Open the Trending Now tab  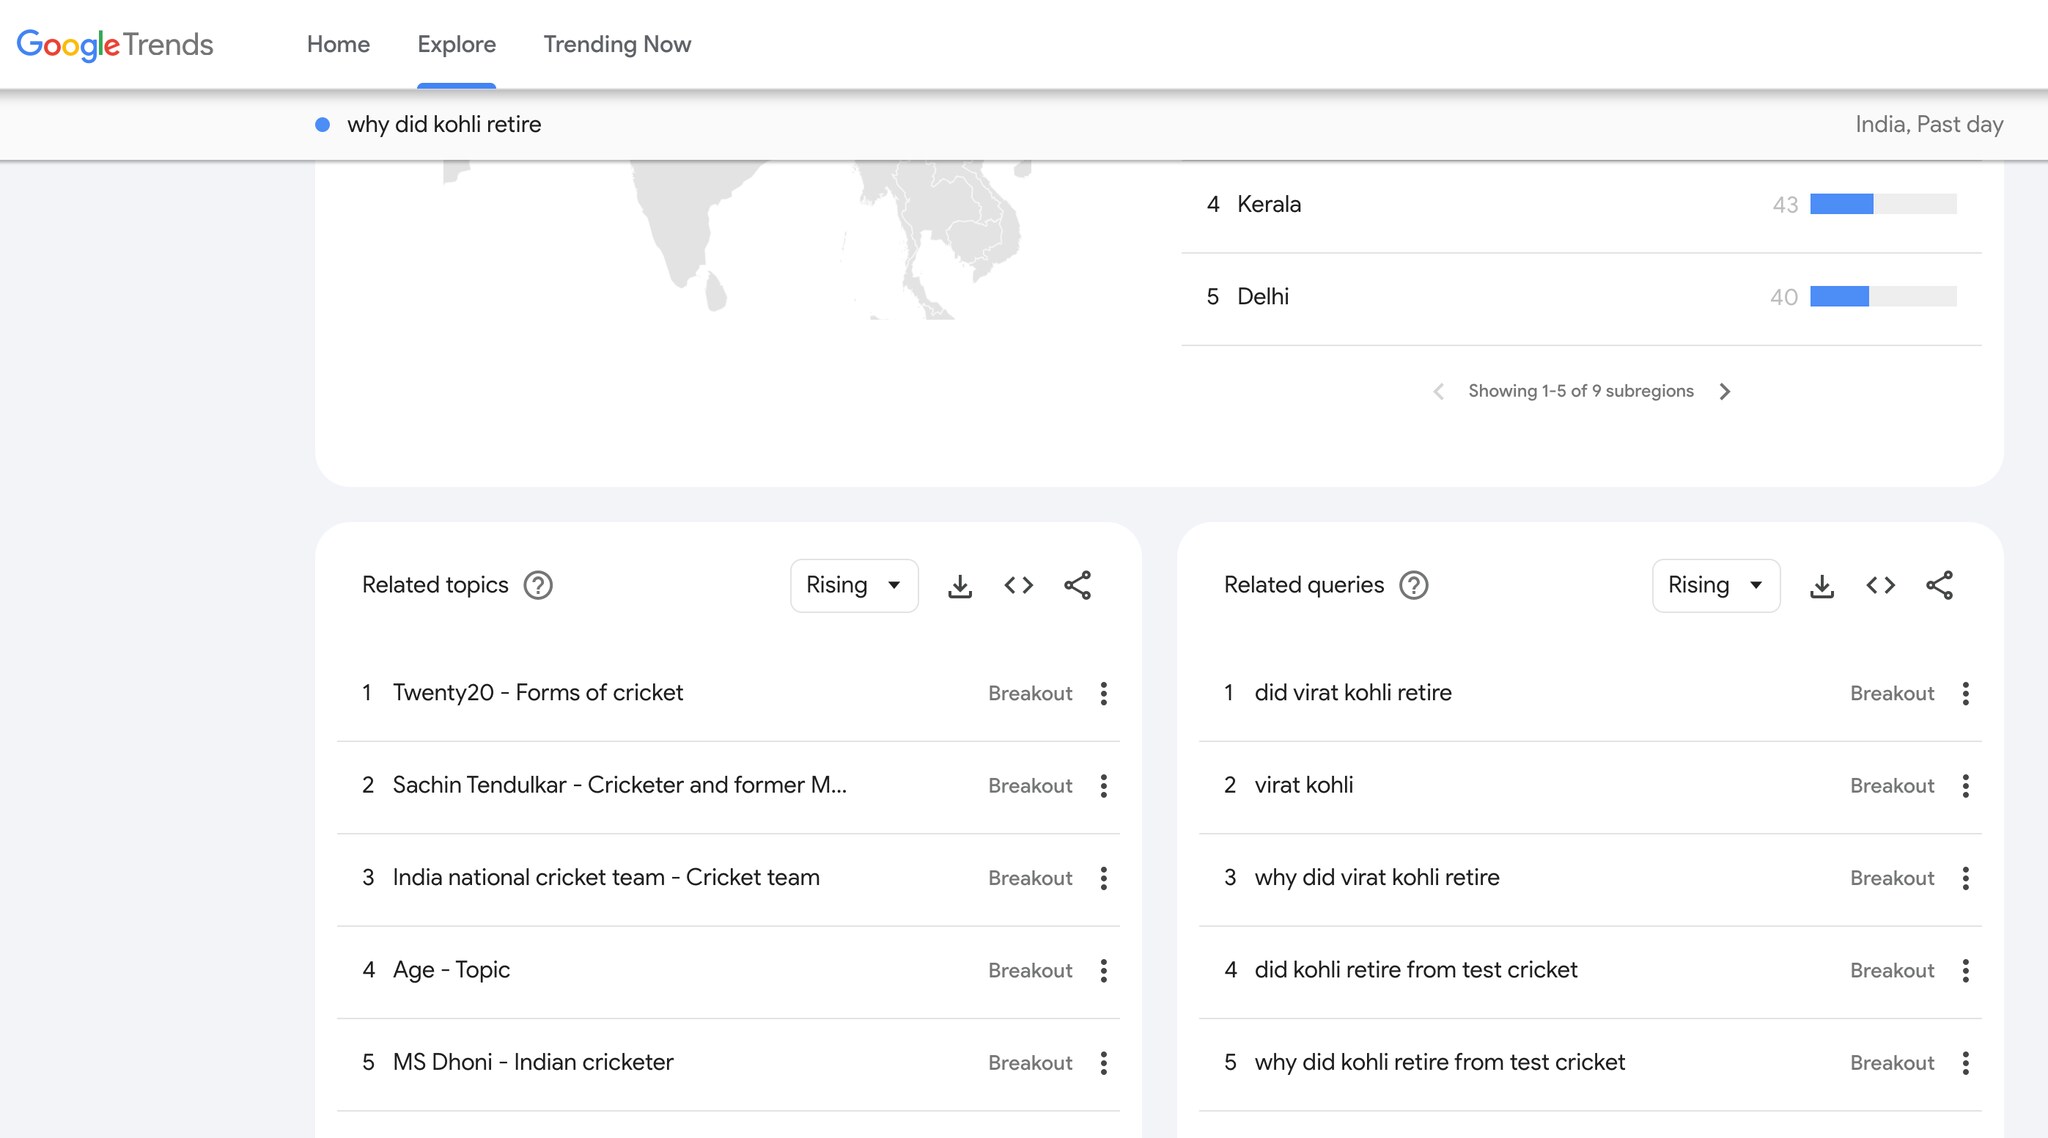click(617, 44)
